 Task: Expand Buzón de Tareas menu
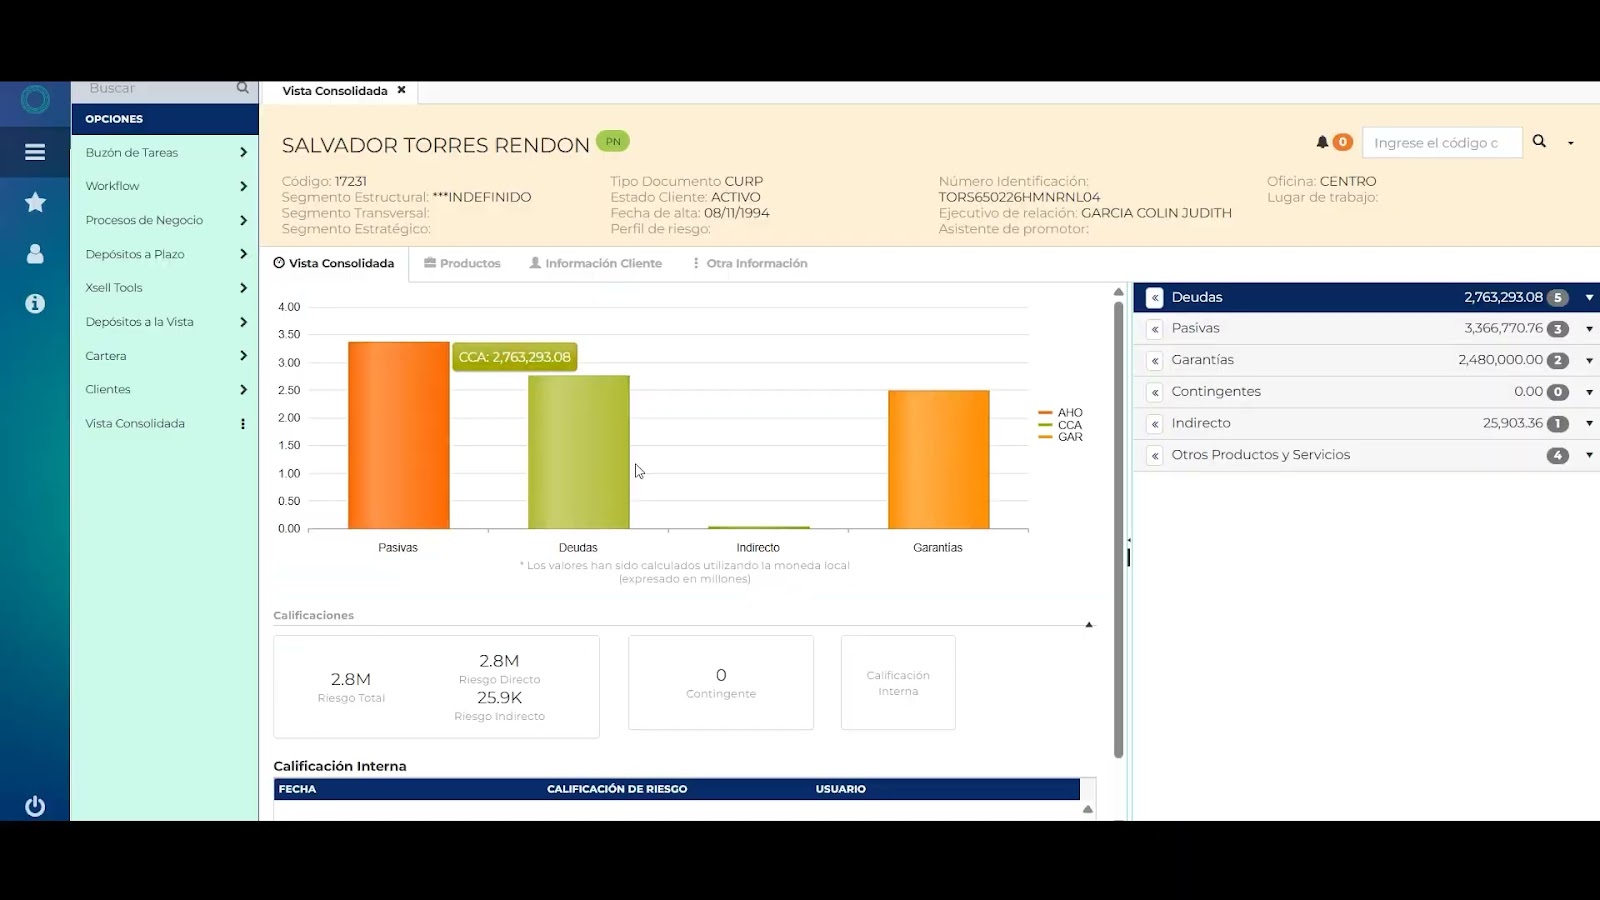[x=164, y=152]
